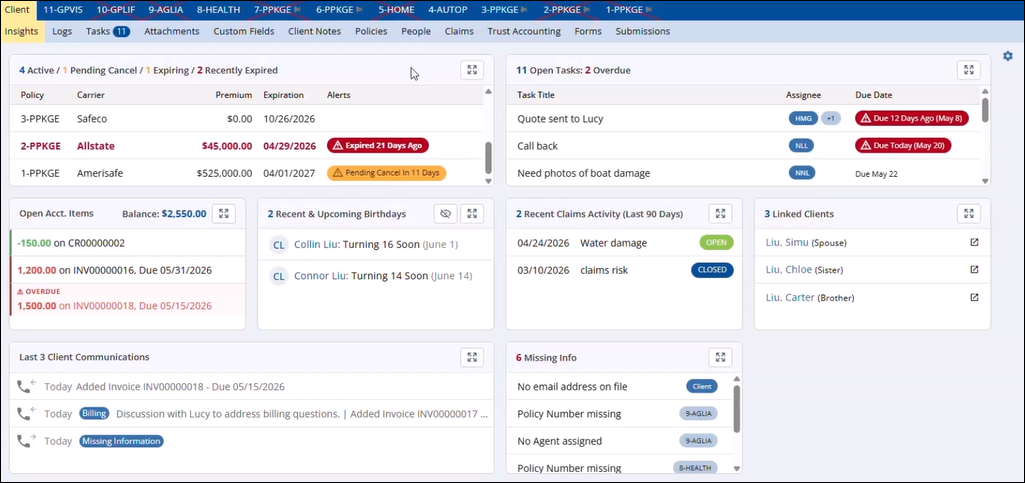Click Due Today (May 20) badge
The width and height of the screenshot is (1025, 483).
[x=903, y=146]
